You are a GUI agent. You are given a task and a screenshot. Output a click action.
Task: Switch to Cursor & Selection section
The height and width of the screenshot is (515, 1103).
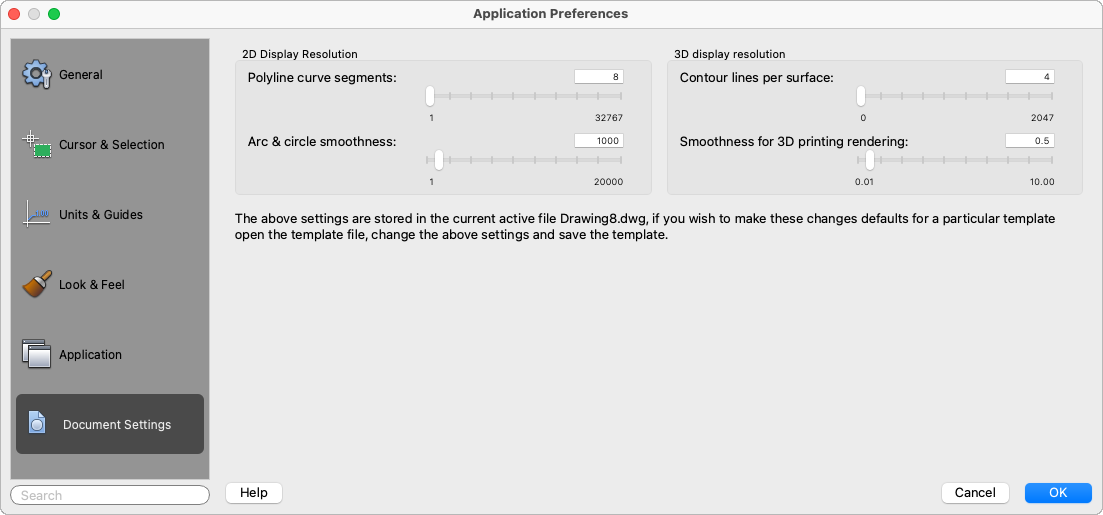[111, 145]
